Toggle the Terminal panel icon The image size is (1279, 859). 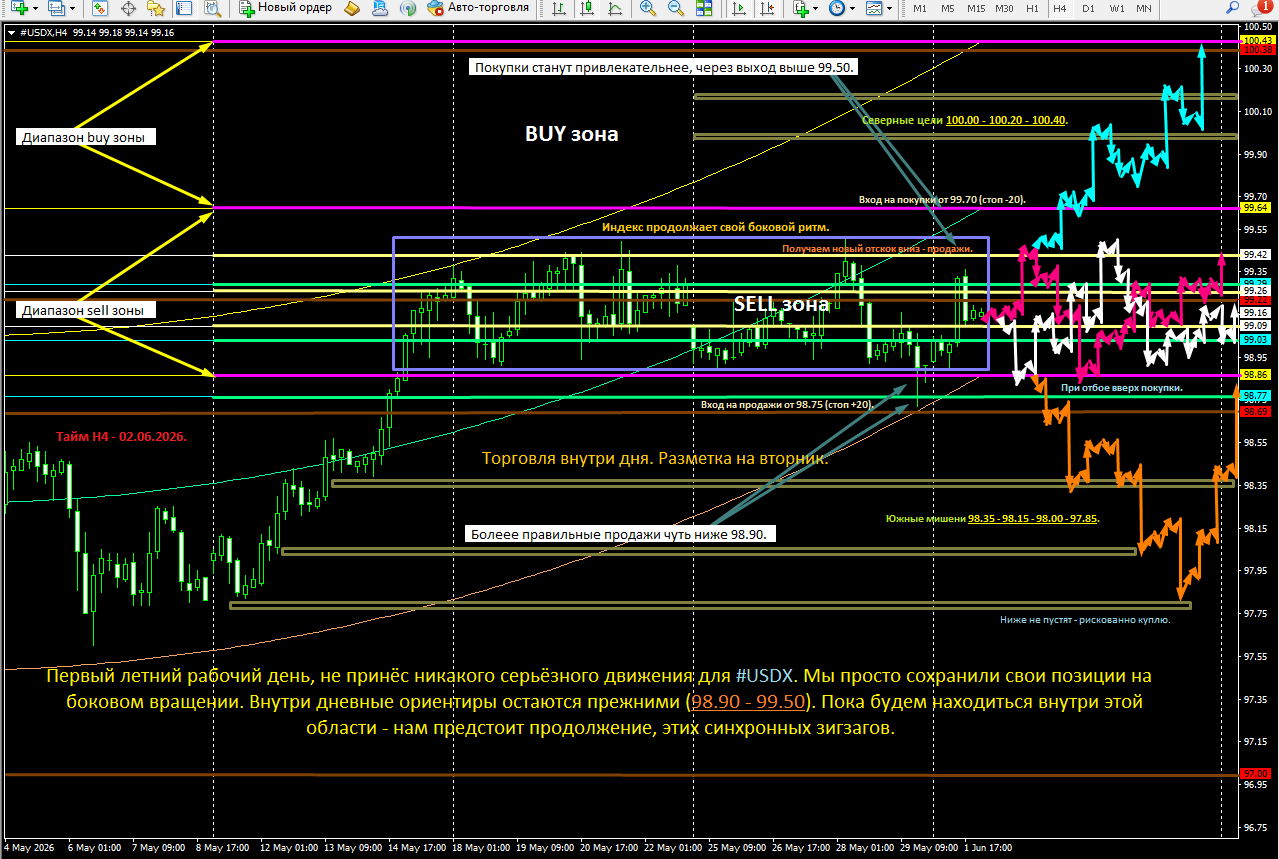click(183, 8)
